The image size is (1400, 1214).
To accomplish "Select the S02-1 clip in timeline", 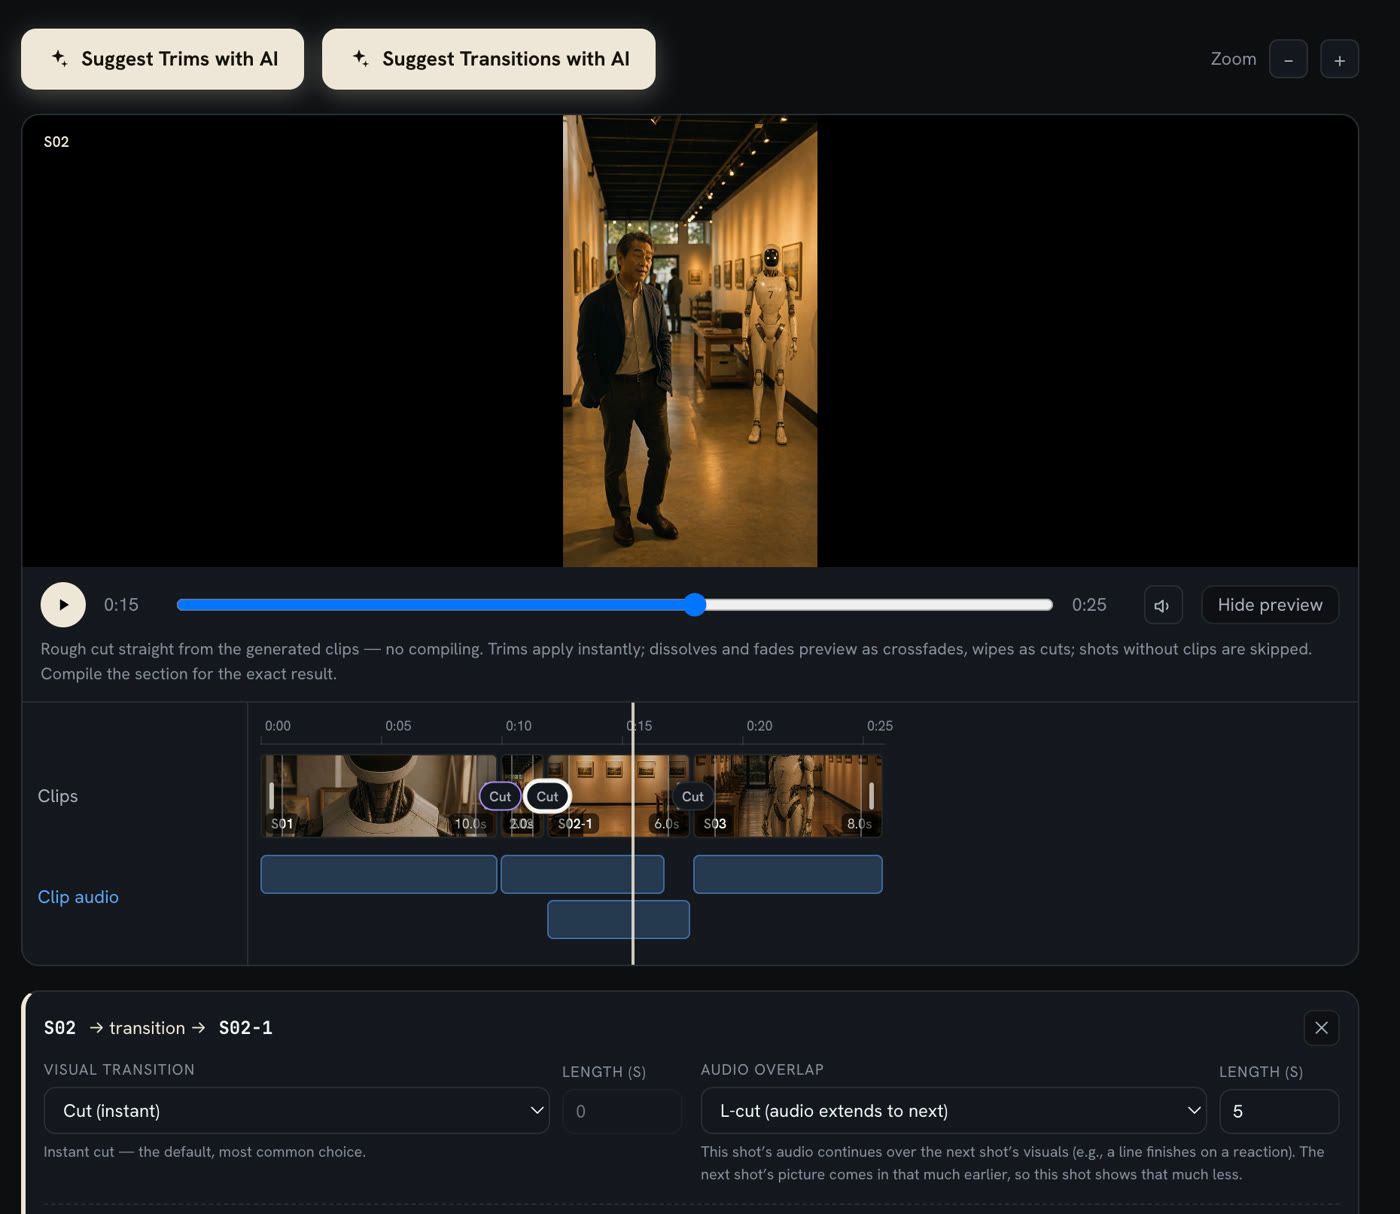I will (x=618, y=796).
